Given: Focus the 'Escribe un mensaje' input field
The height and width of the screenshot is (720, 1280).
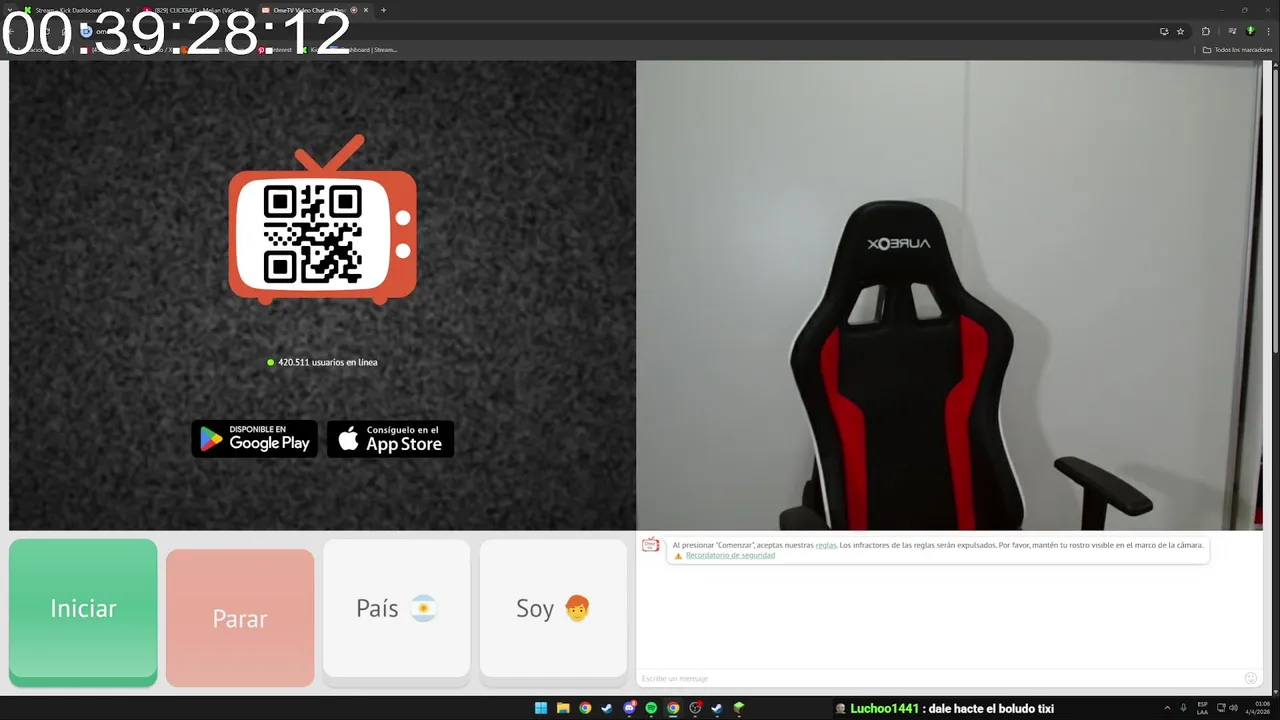Looking at the screenshot, I should [940, 678].
